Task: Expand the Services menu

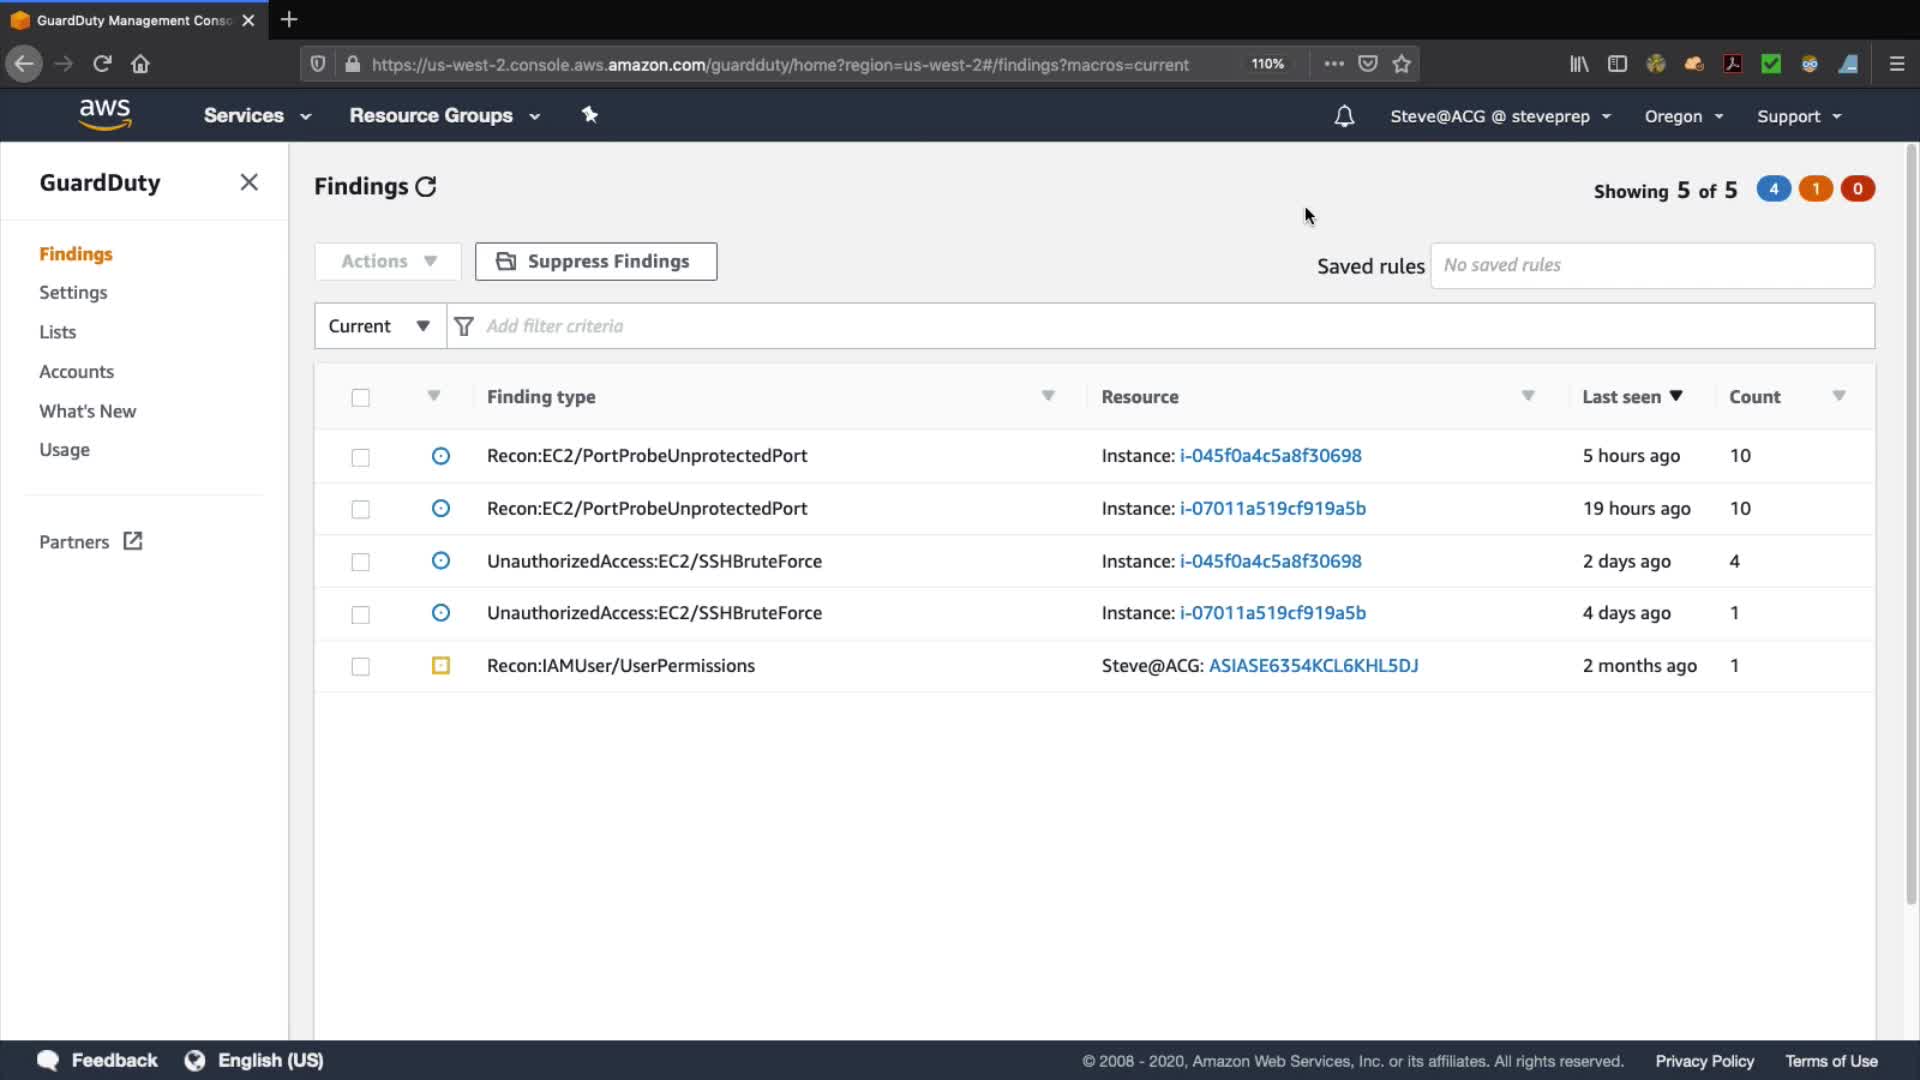Action: [257, 115]
